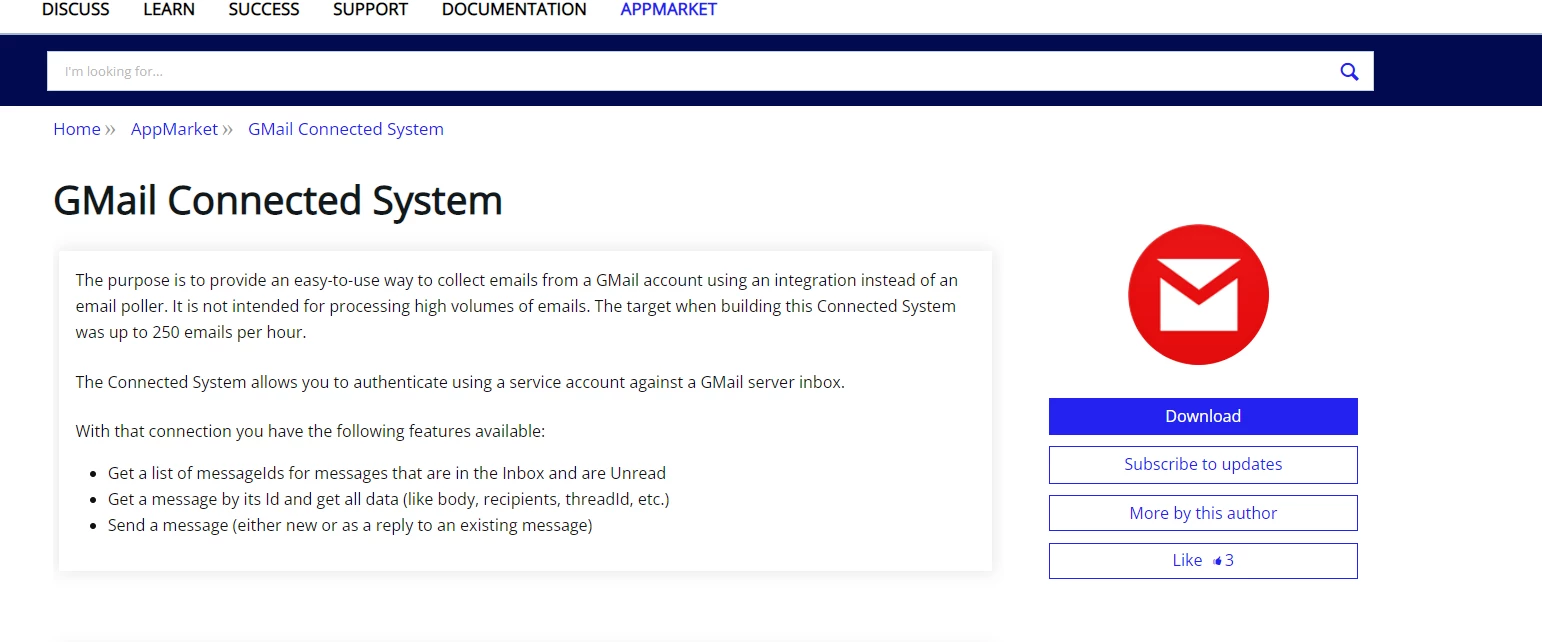
Task: Click the service account authentication sentence
Action: tap(460, 382)
